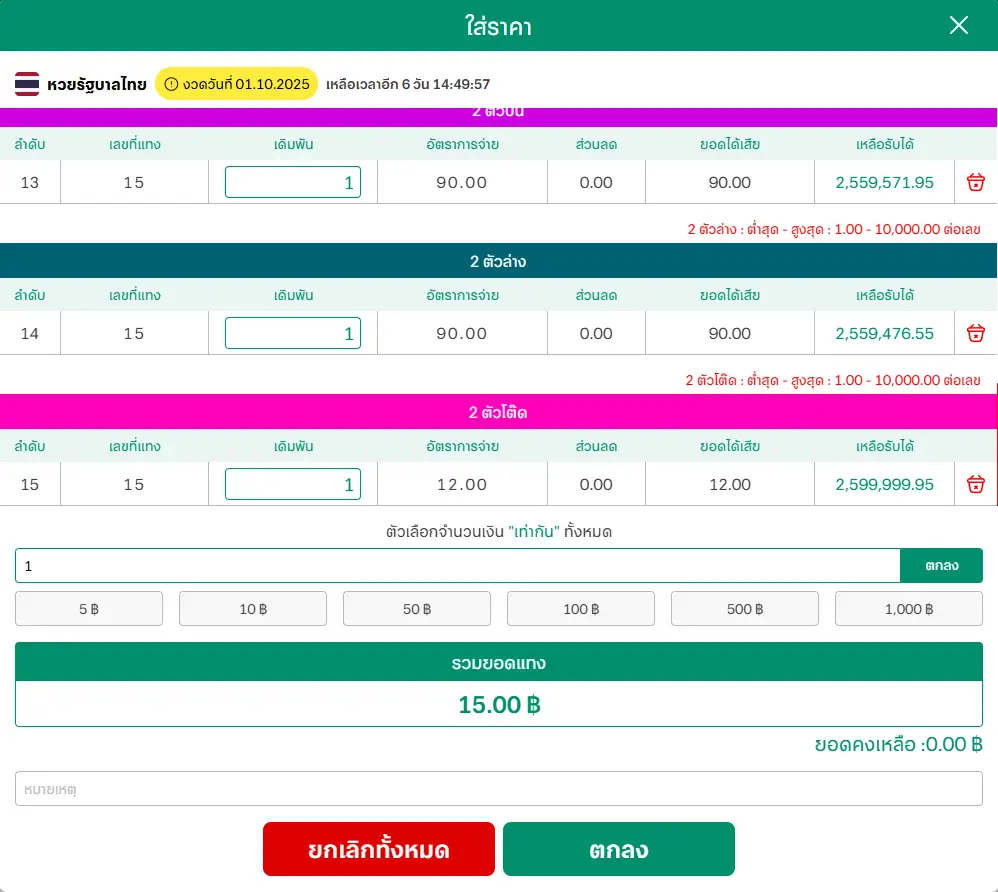Viewport: 998px width, 892px height.
Task: Confirm with the large green ตกลง button
Action: [x=618, y=850]
